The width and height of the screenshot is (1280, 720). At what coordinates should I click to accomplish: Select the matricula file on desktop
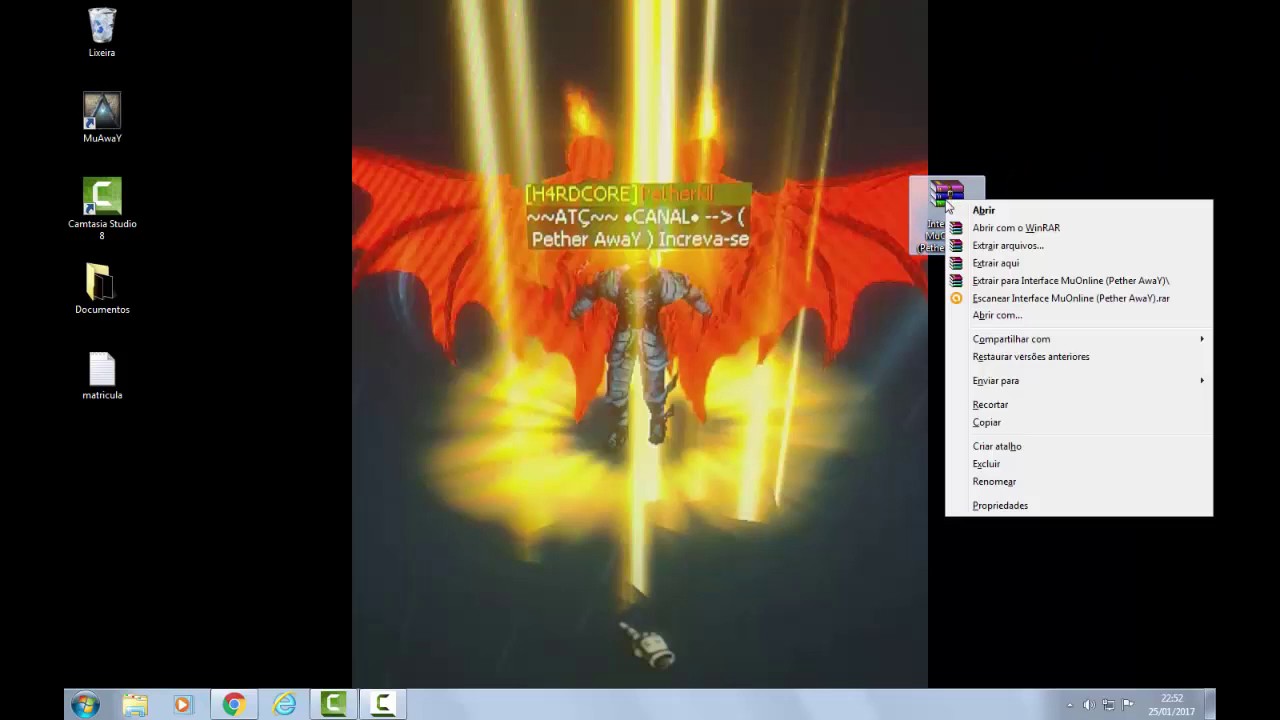[102, 375]
